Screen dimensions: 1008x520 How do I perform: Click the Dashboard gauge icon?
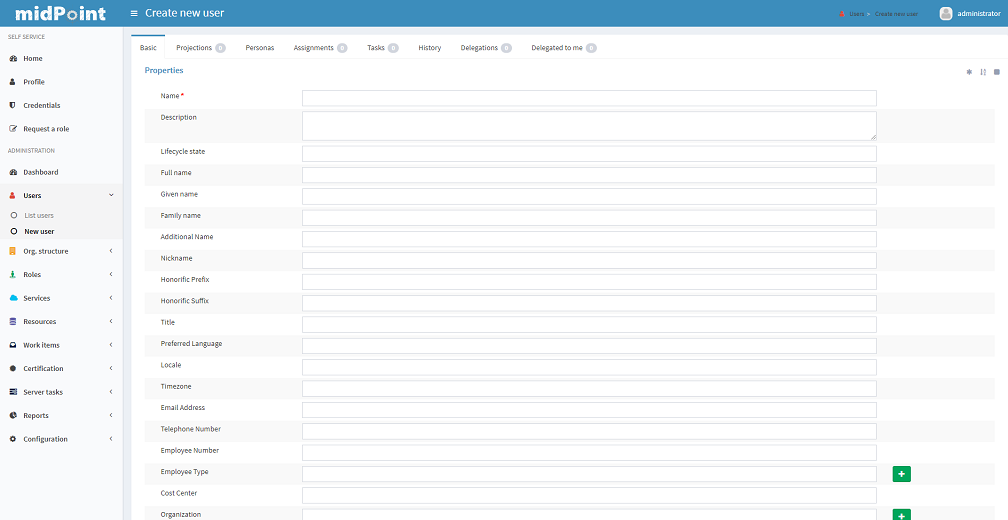[13, 172]
